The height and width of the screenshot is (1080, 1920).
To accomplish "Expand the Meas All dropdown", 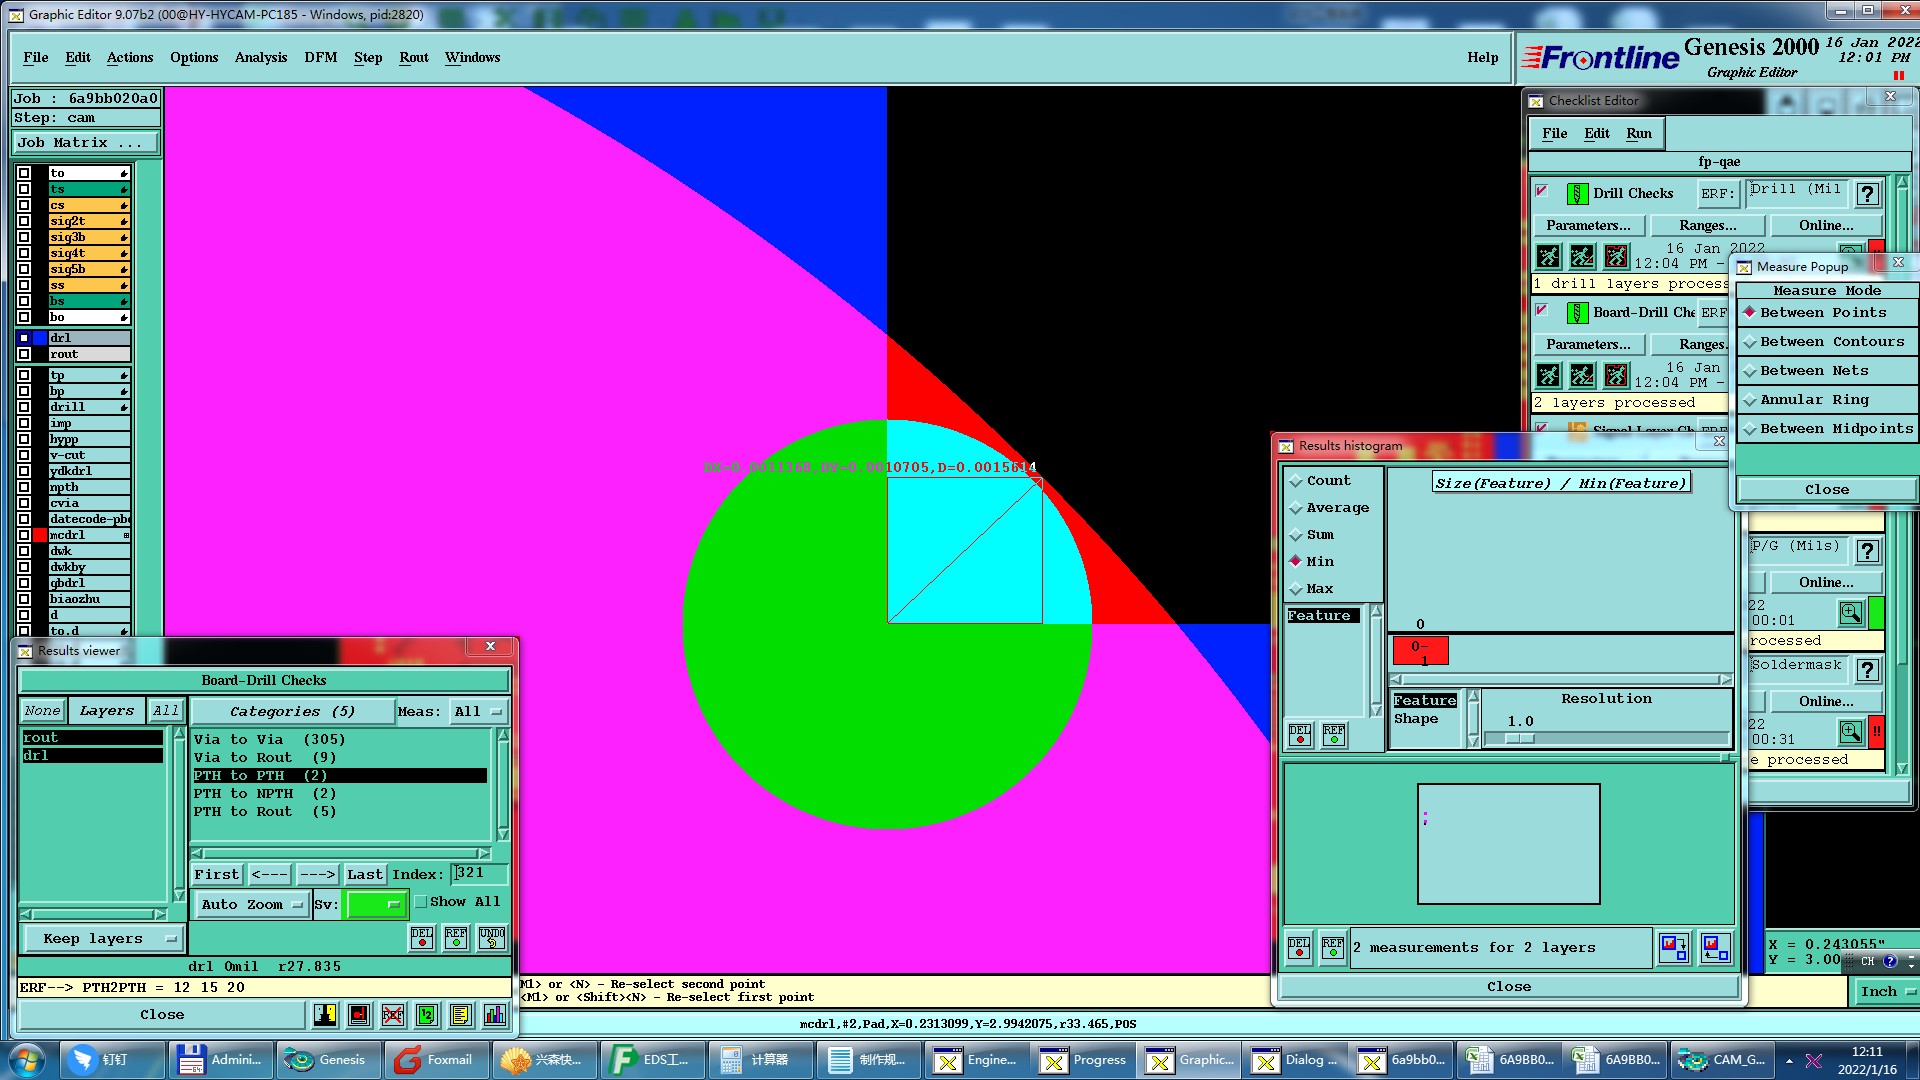I will [478, 712].
